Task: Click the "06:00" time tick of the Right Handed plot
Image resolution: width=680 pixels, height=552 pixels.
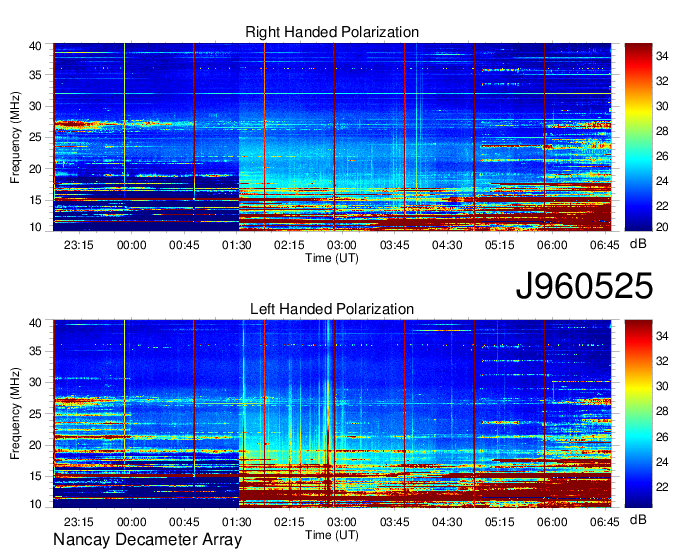Action: coord(552,245)
